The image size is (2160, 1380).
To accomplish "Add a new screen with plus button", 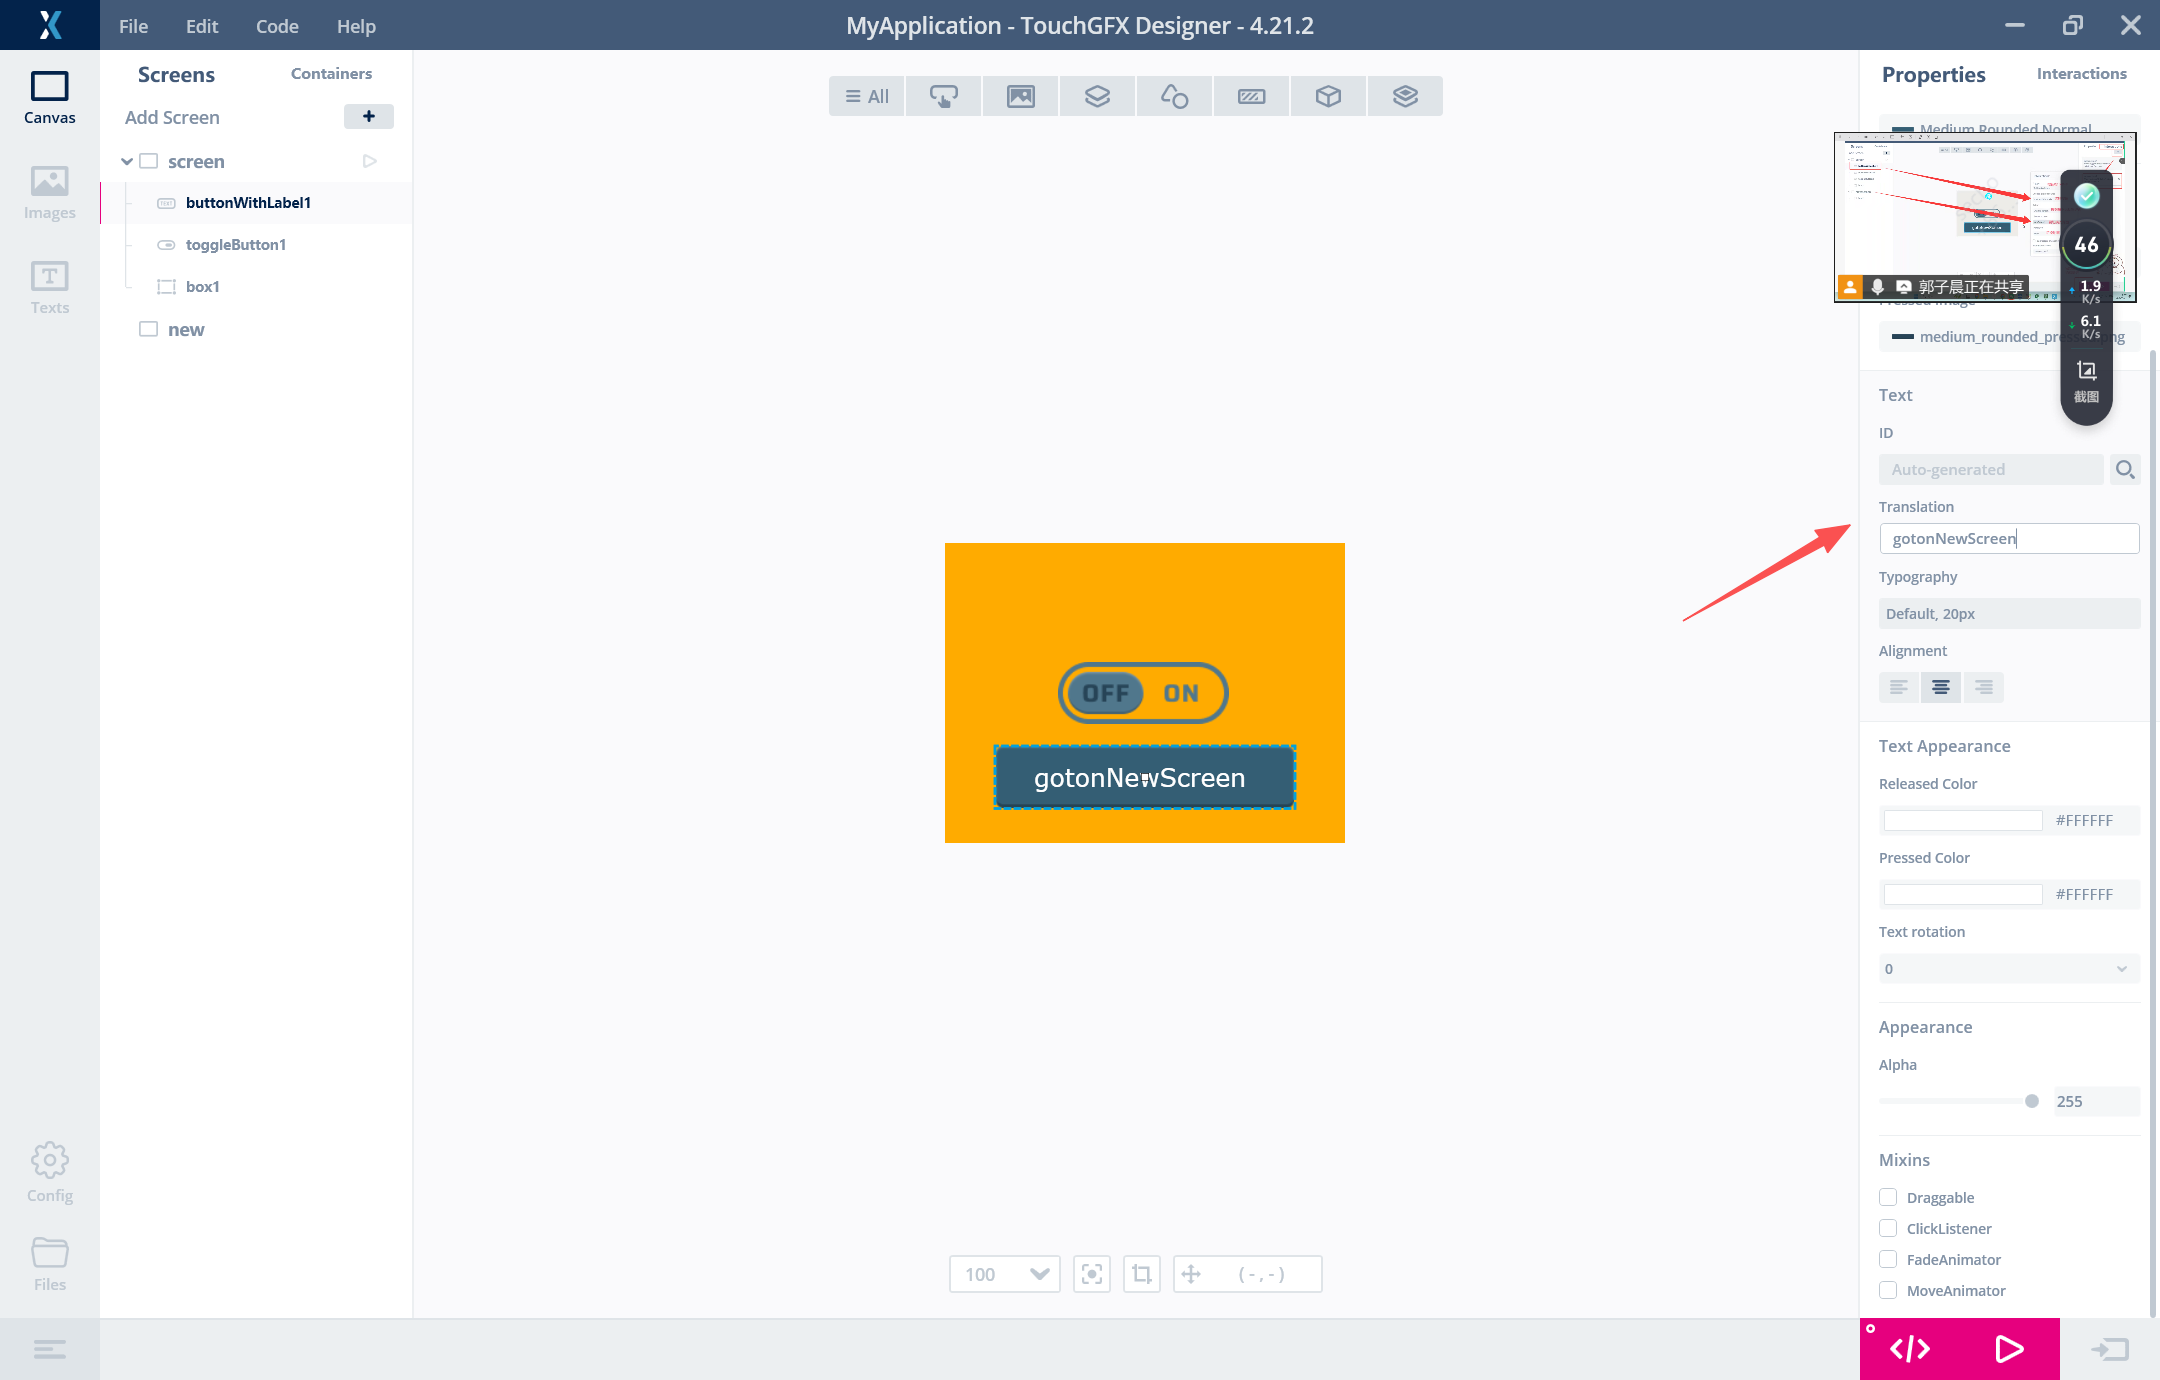I will (368, 117).
